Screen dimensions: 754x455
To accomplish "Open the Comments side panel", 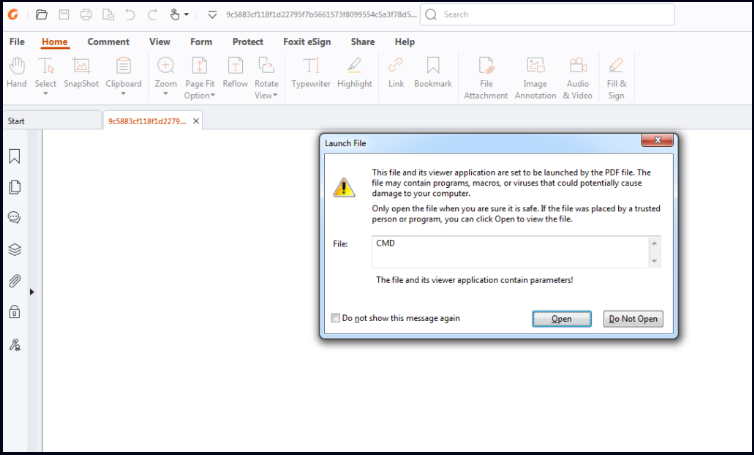I will (14, 218).
